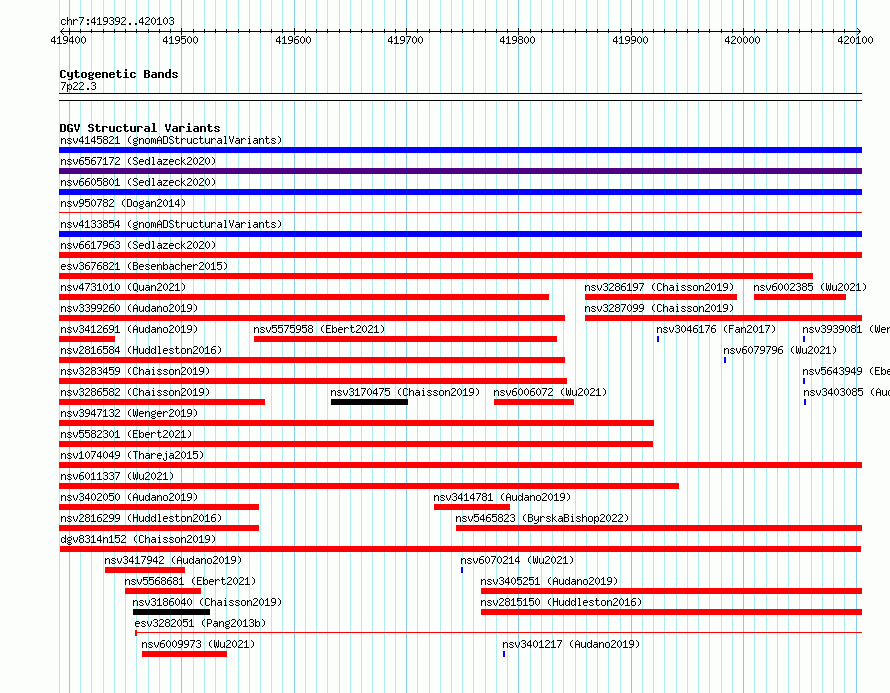Select nsv3414781 (Audano2019) label

pos(502,497)
